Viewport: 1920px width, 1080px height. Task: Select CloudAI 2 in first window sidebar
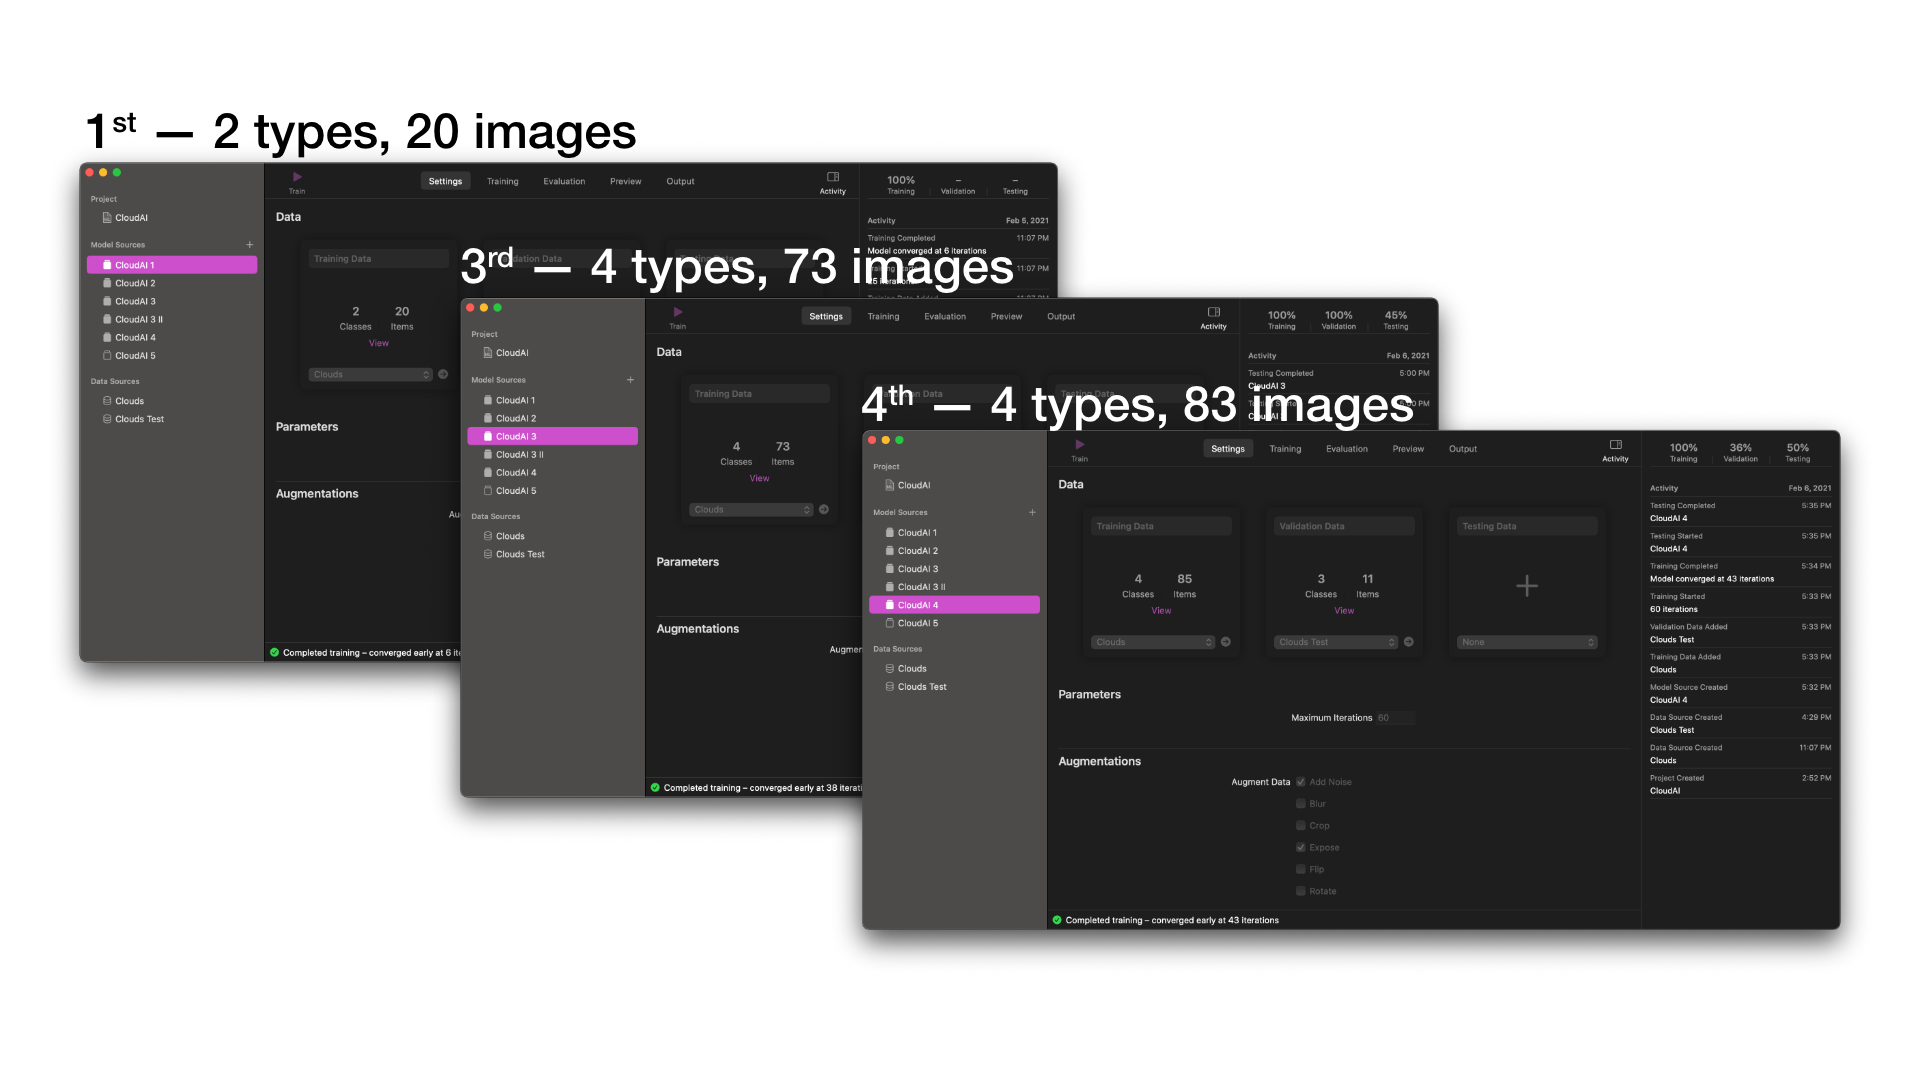click(172, 283)
